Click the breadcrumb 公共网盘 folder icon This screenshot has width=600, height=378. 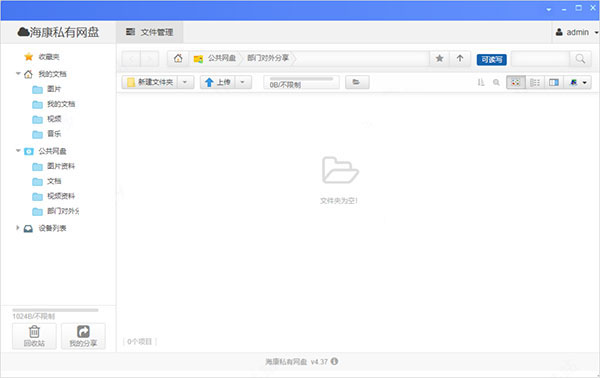(x=198, y=59)
